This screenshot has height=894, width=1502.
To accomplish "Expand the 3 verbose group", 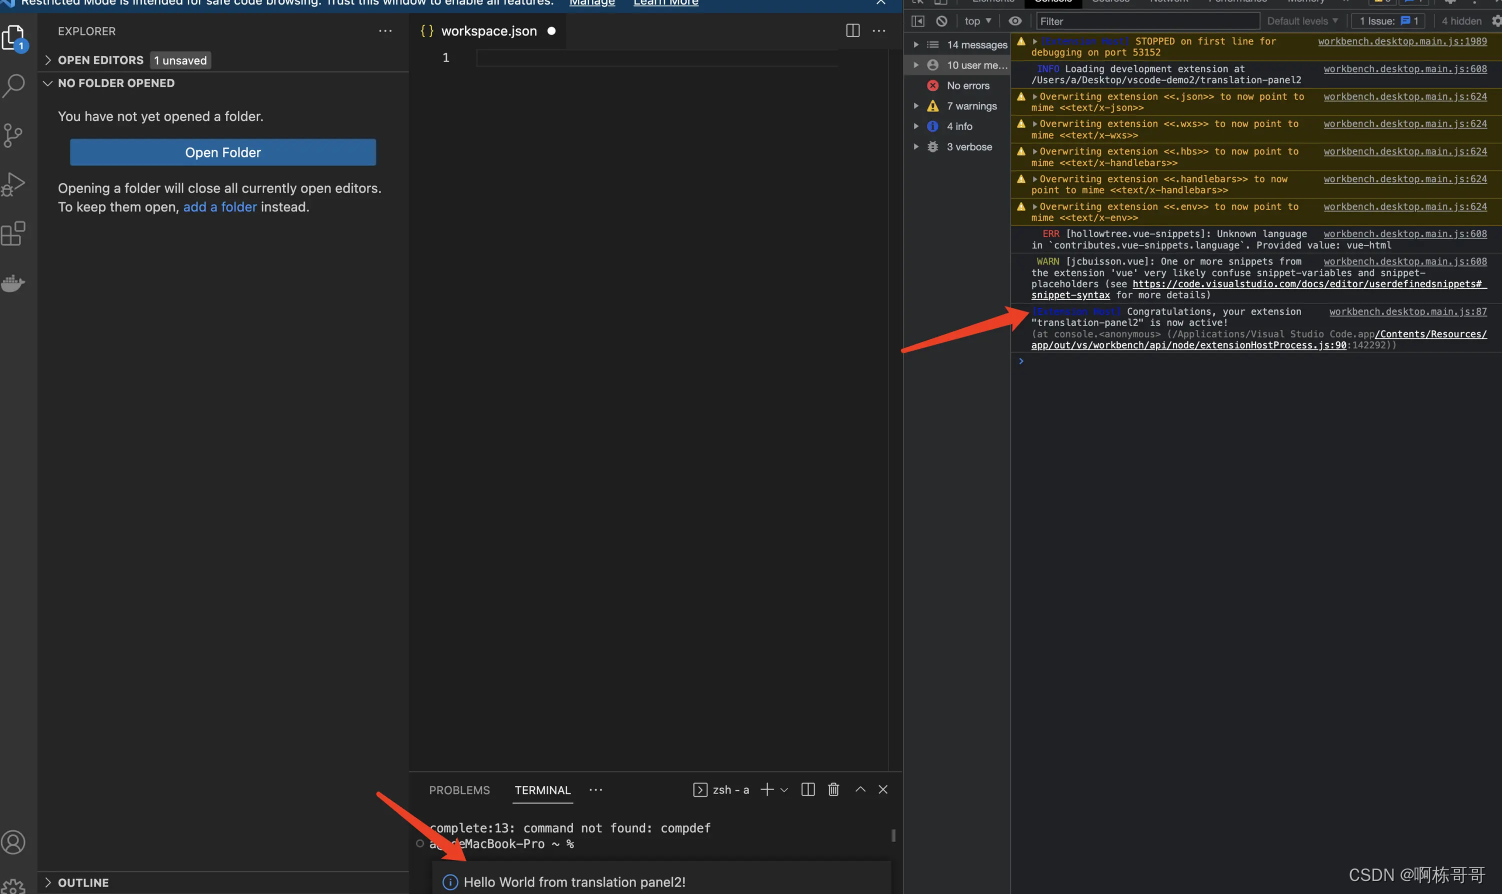I will coord(916,147).
